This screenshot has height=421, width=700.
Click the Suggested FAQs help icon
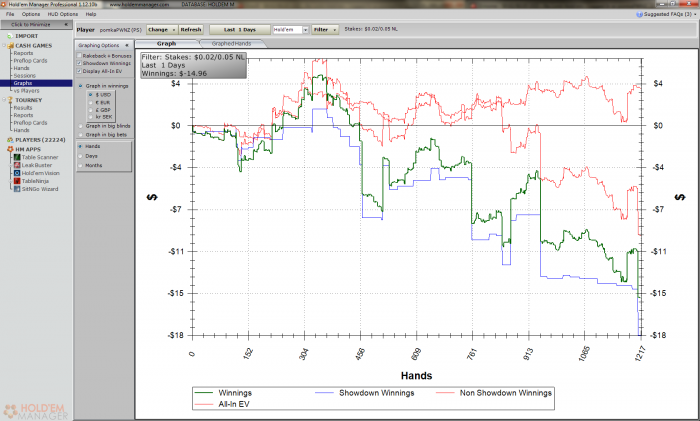click(639, 14)
